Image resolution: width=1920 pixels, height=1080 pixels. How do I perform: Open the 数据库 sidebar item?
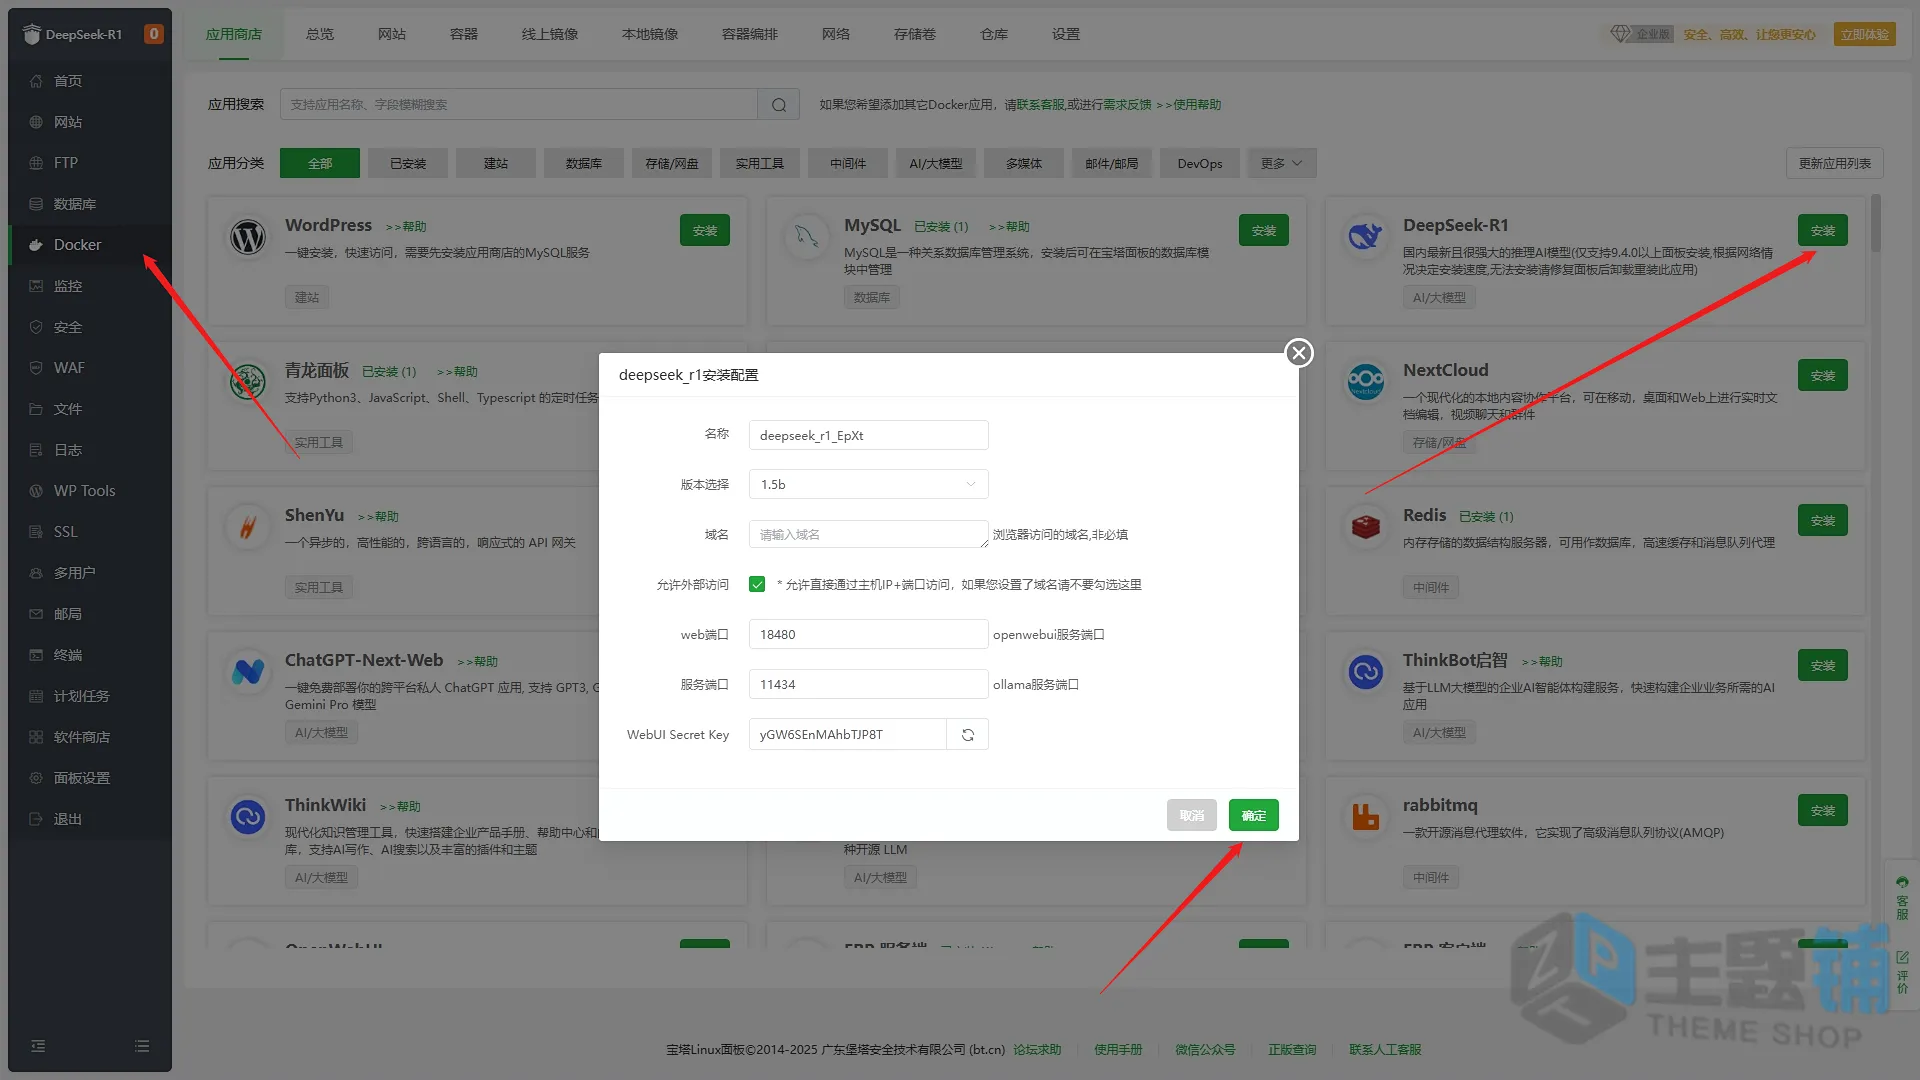tap(90, 204)
